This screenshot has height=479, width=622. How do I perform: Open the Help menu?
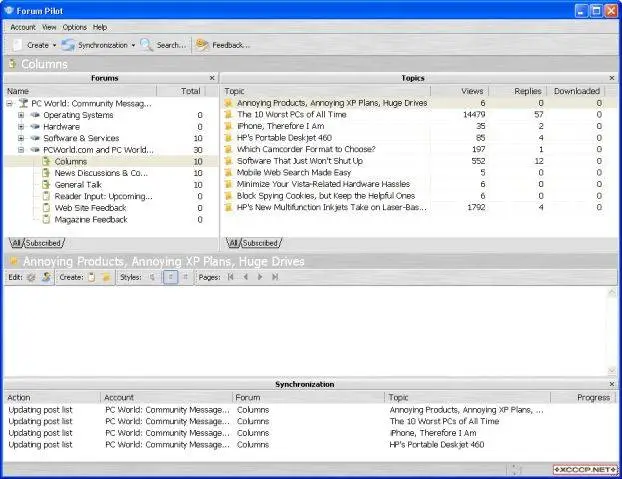tap(100, 27)
